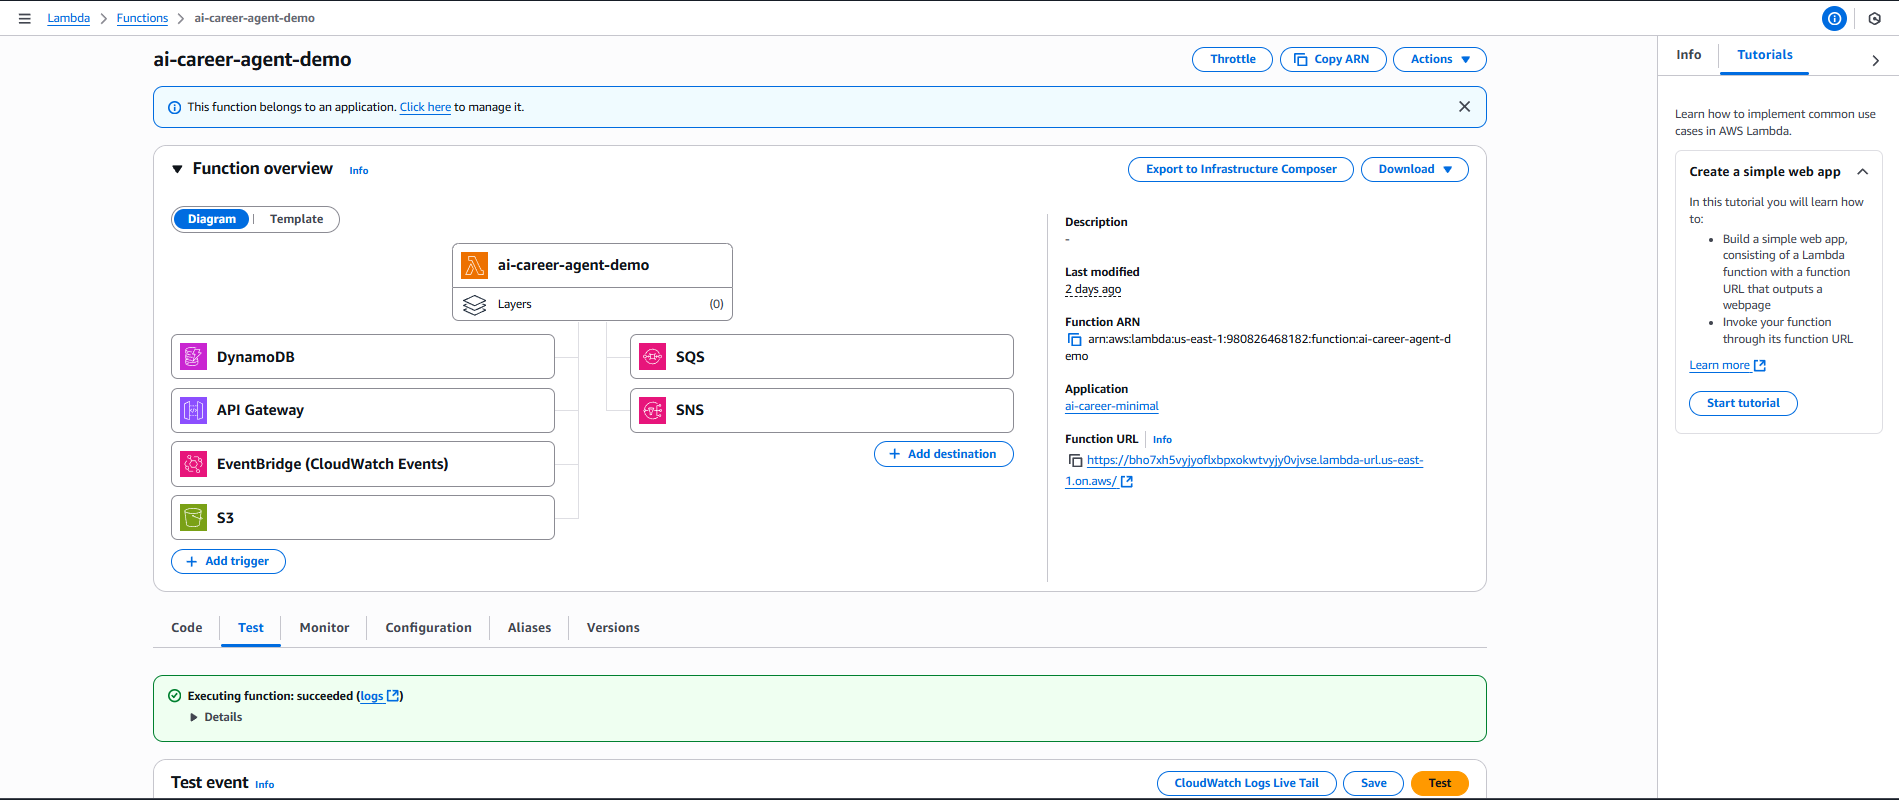Image resolution: width=1899 pixels, height=800 pixels.
Task: Click the 'Click here' application link
Action: tap(425, 108)
